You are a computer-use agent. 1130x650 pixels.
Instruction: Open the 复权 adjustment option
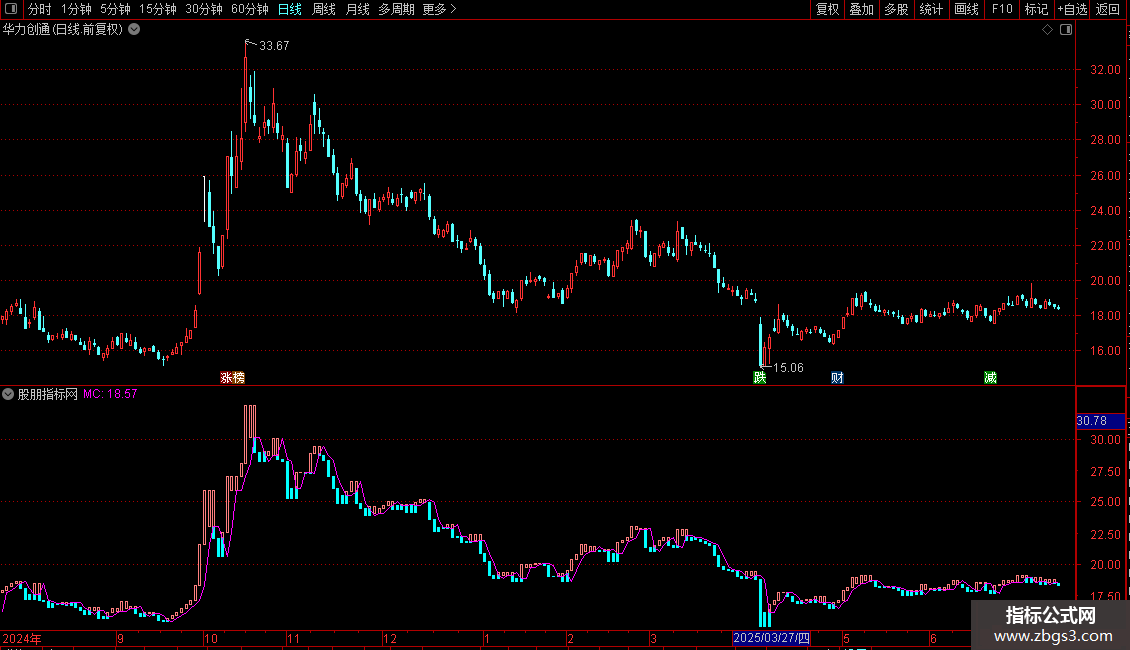tap(827, 9)
